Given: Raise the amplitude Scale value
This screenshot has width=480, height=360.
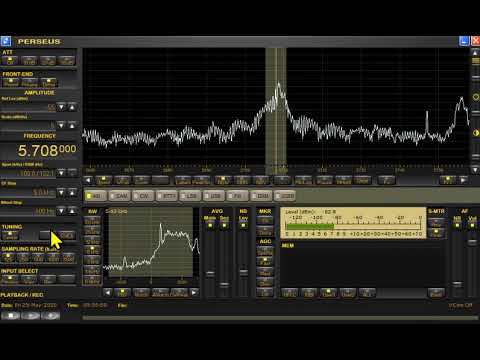Looking at the screenshot, I should pos(72,125).
